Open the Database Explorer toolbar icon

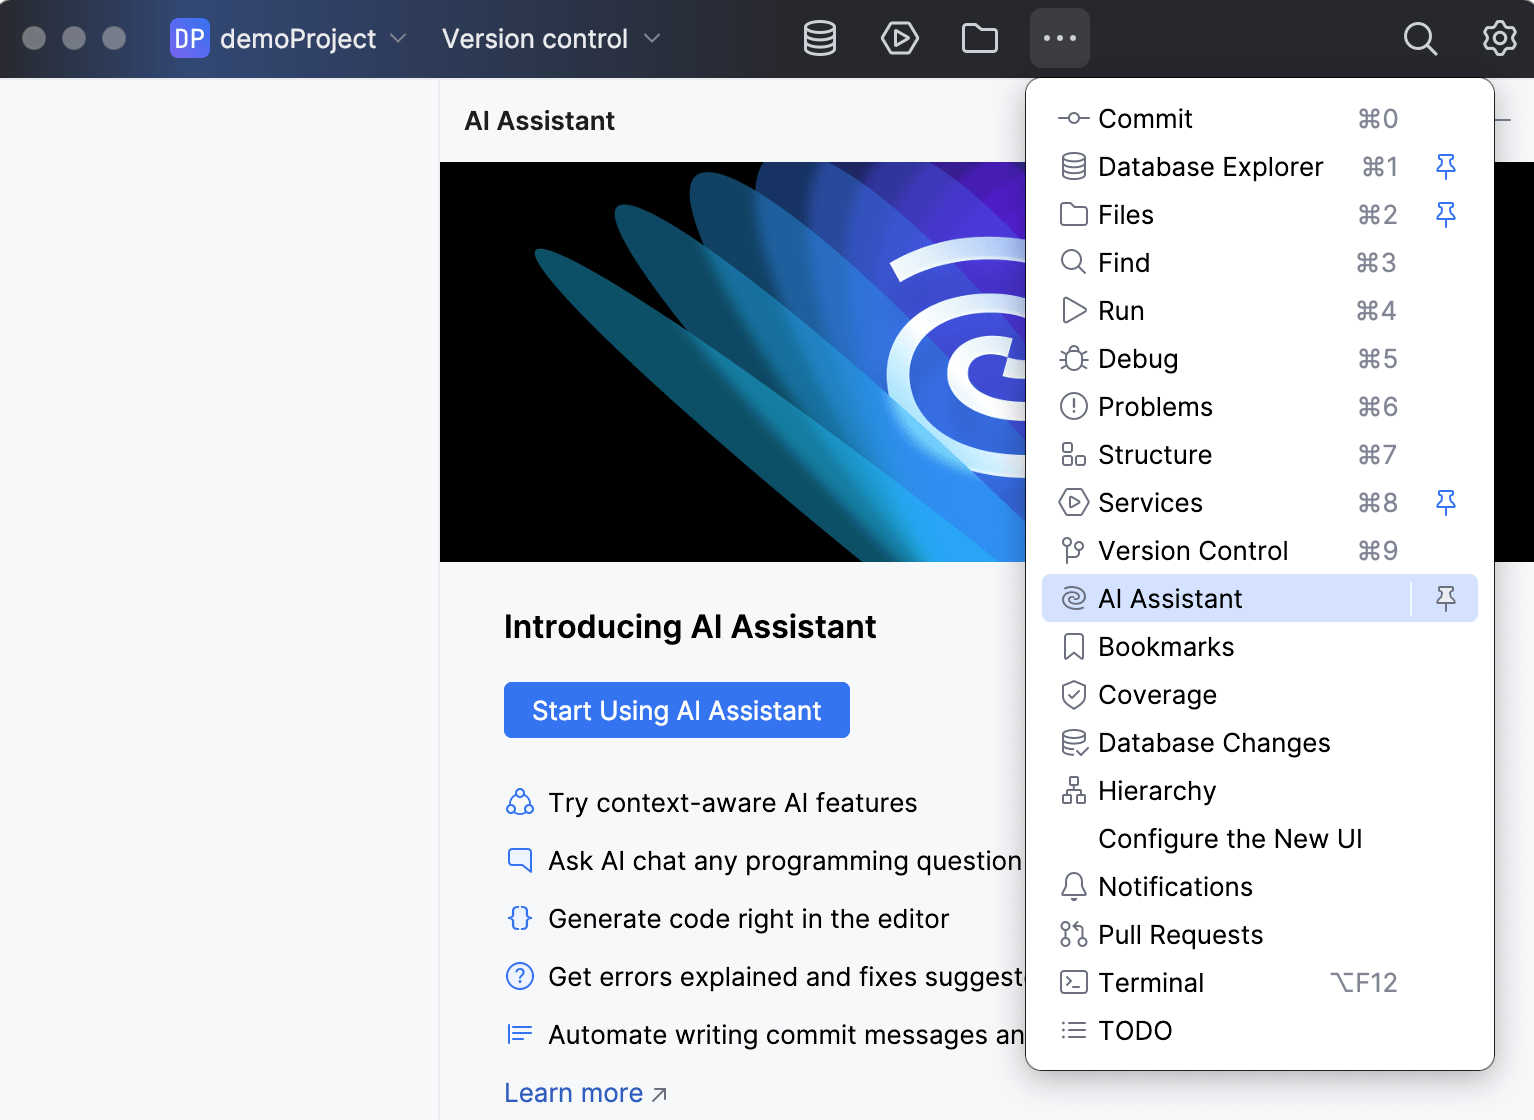click(x=820, y=39)
